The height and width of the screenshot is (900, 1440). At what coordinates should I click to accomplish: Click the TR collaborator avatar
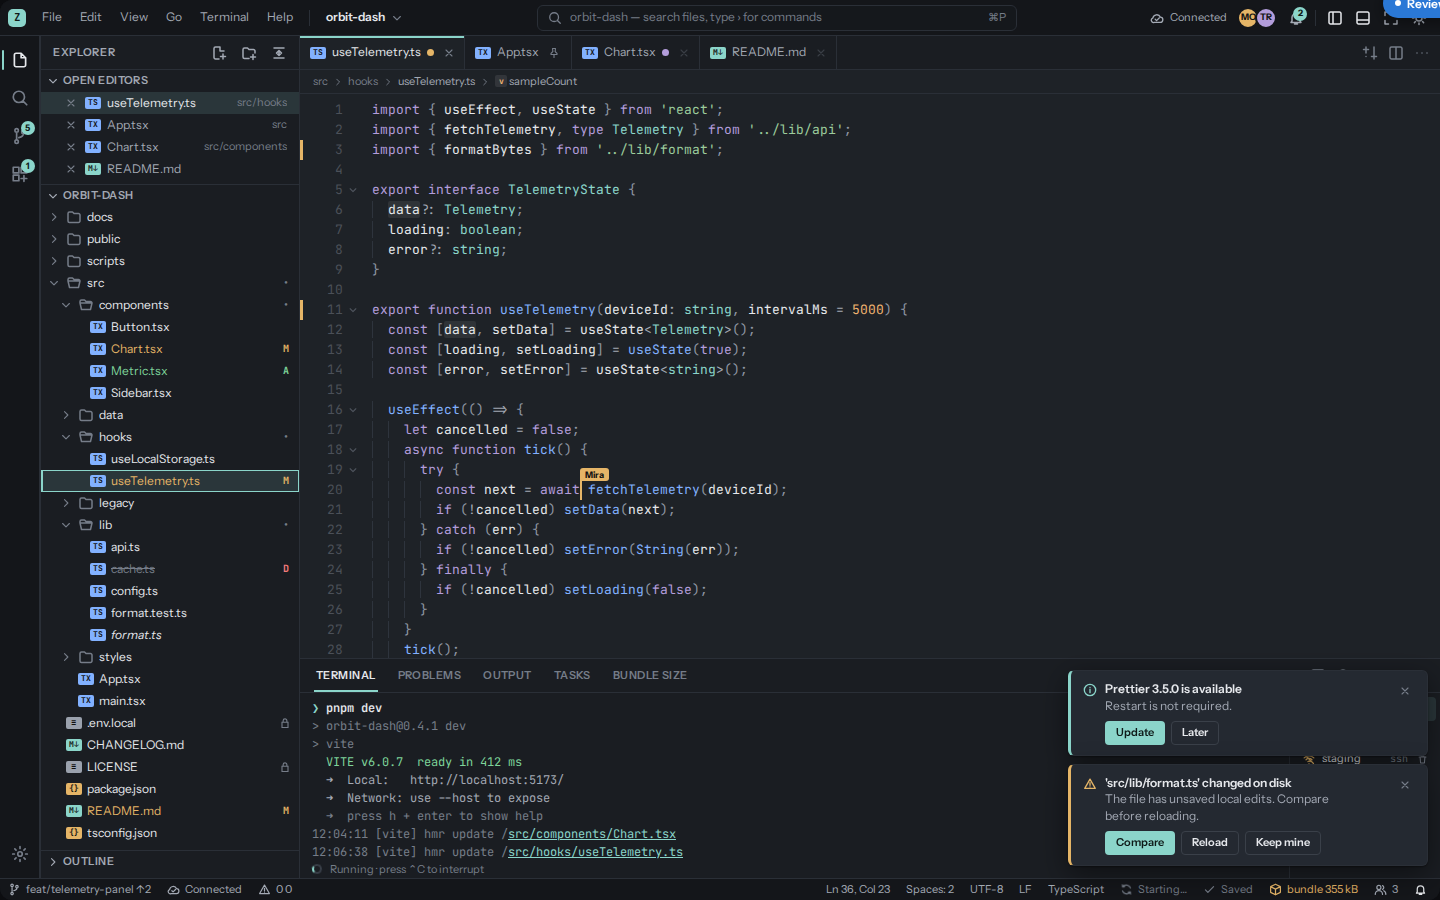pos(1266,17)
